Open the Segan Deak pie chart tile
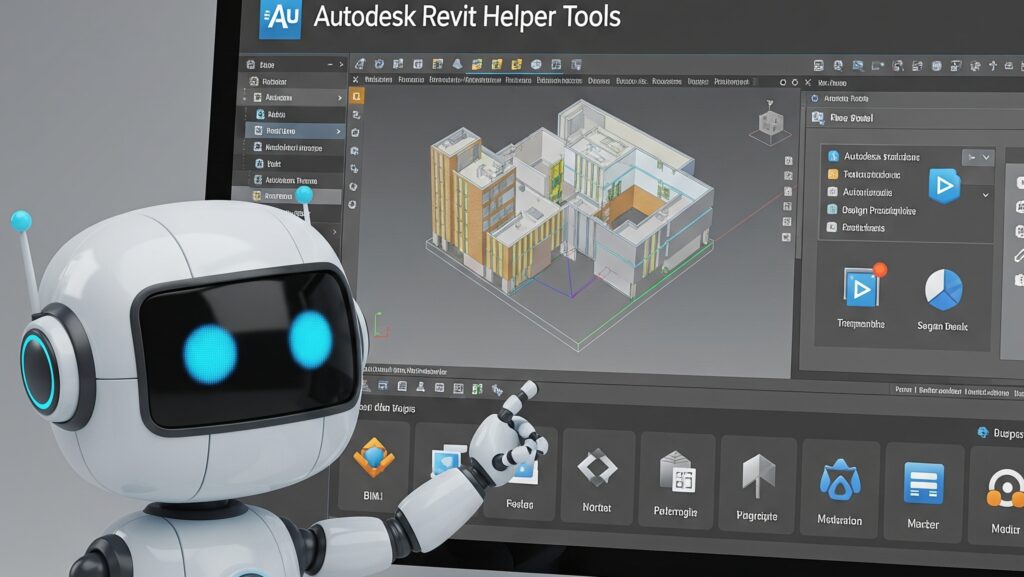This screenshot has width=1024, height=577. tap(943, 299)
